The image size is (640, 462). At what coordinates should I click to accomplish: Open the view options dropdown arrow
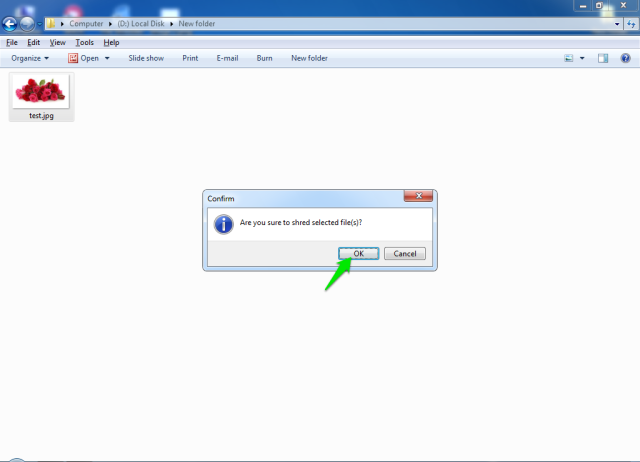(582, 58)
